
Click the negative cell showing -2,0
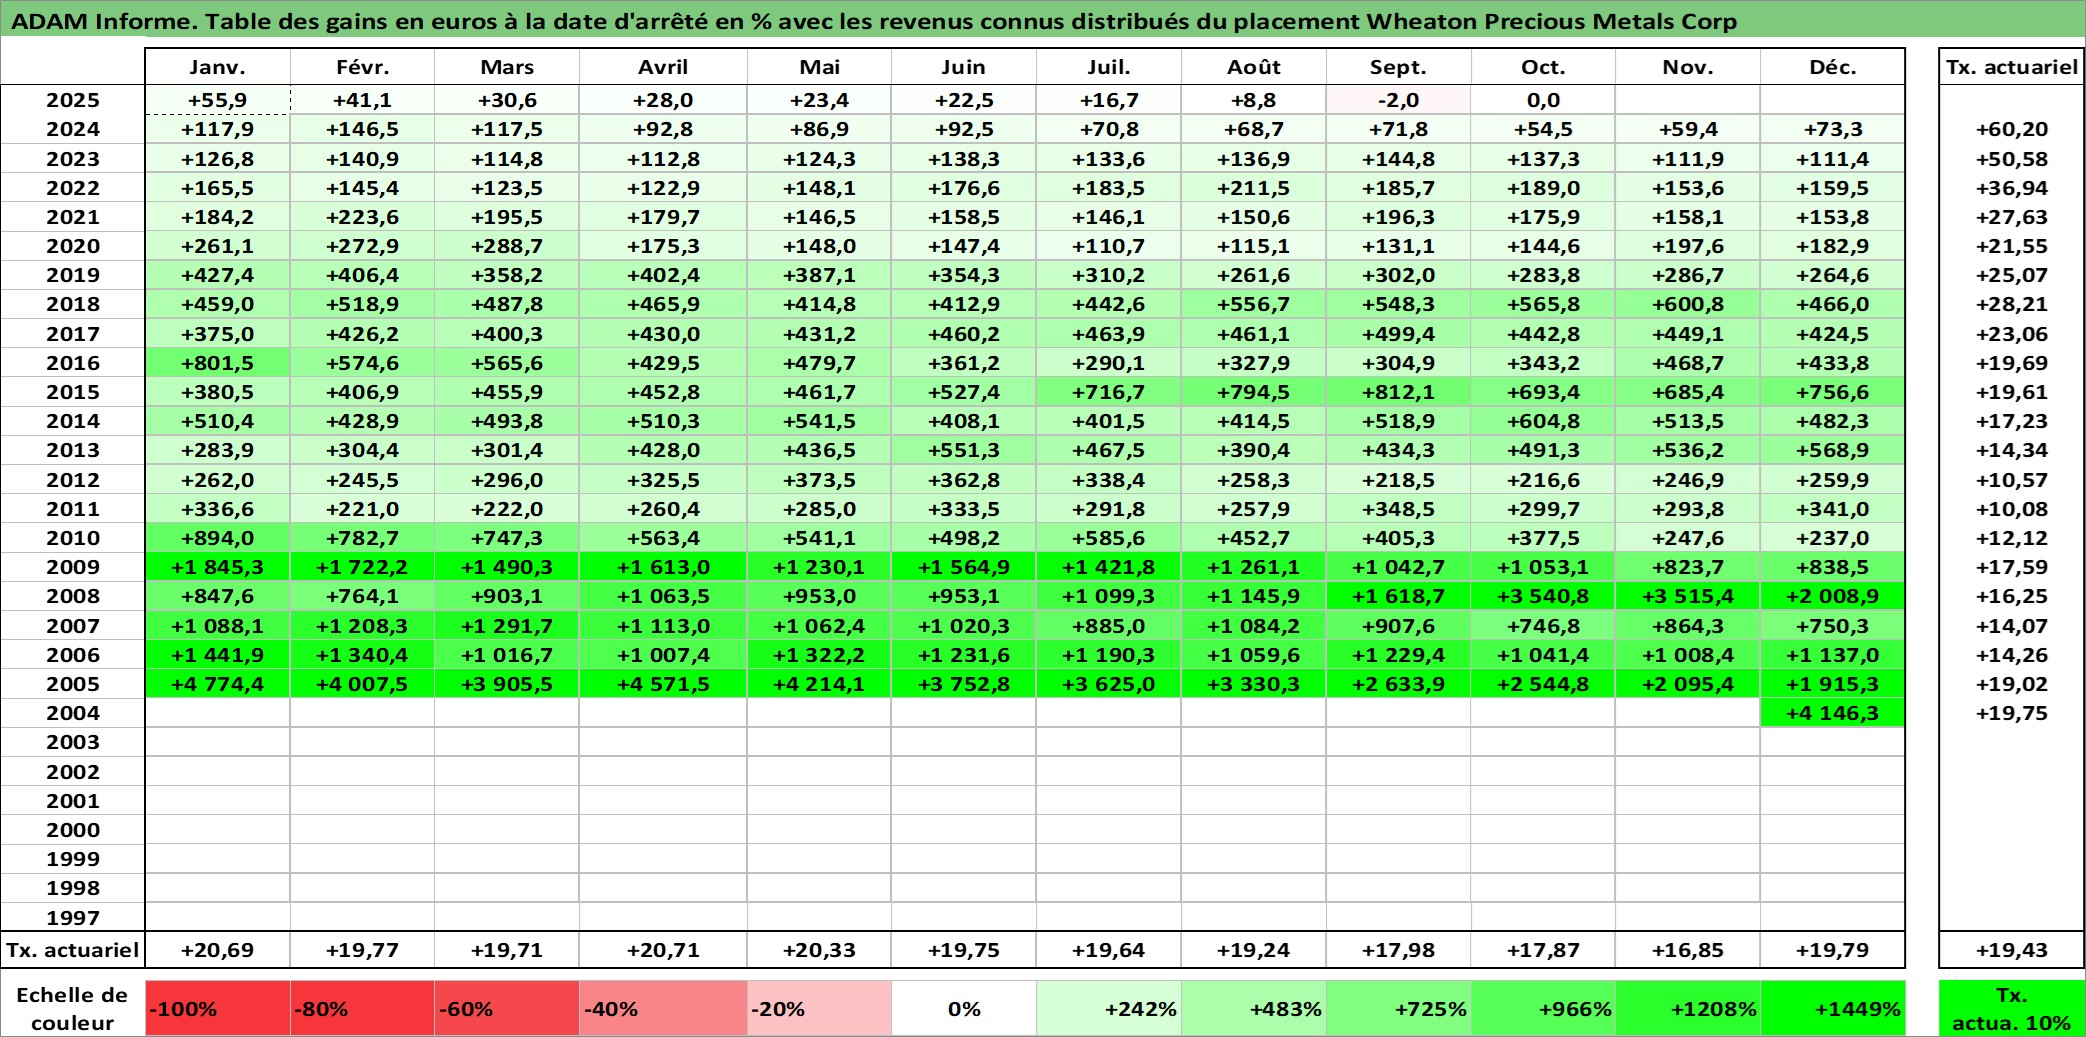pos(1398,100)
